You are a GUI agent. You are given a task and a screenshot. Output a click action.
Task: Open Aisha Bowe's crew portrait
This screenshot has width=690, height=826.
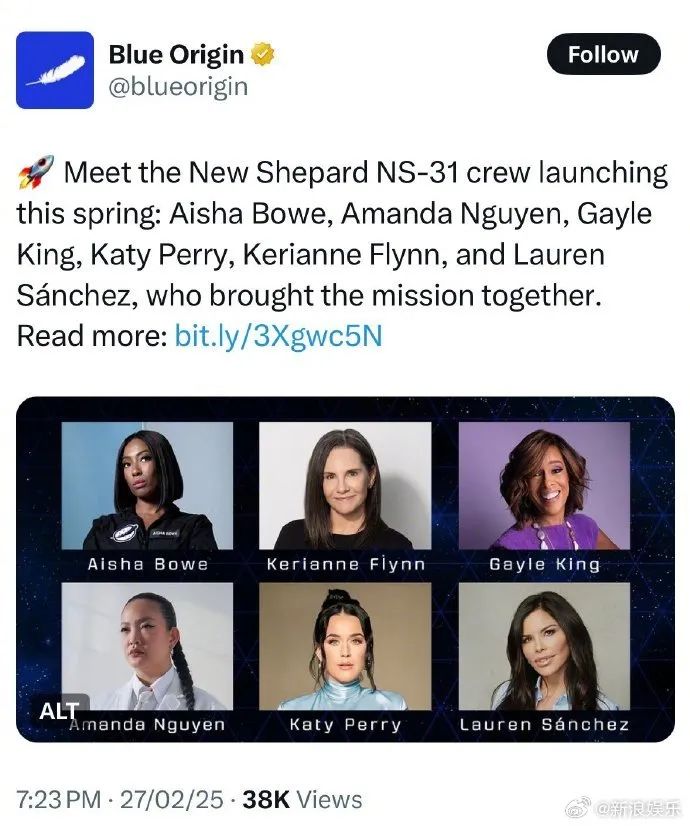click(x=147, y=486)
